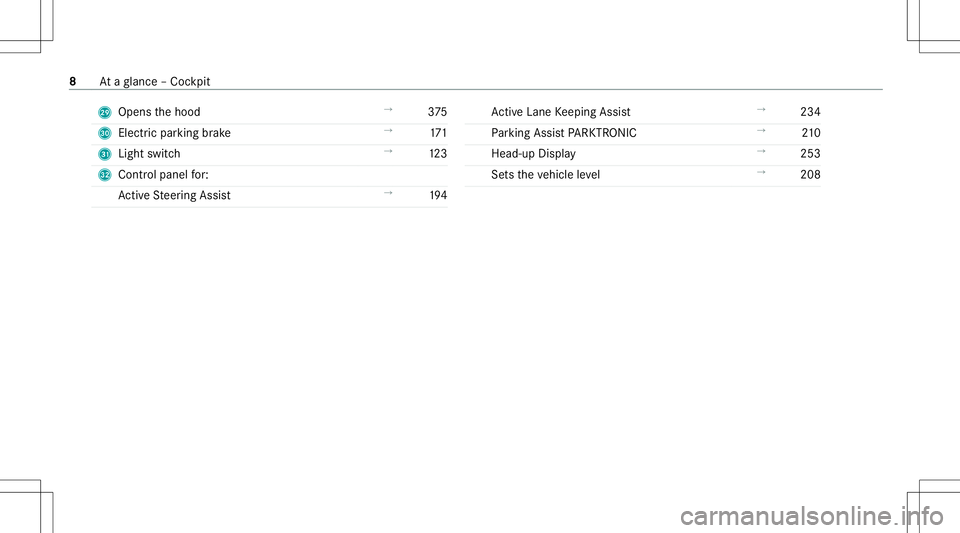Click the arrow beside Sets the vehicle level
960x533 pixels.
point(761,172)
